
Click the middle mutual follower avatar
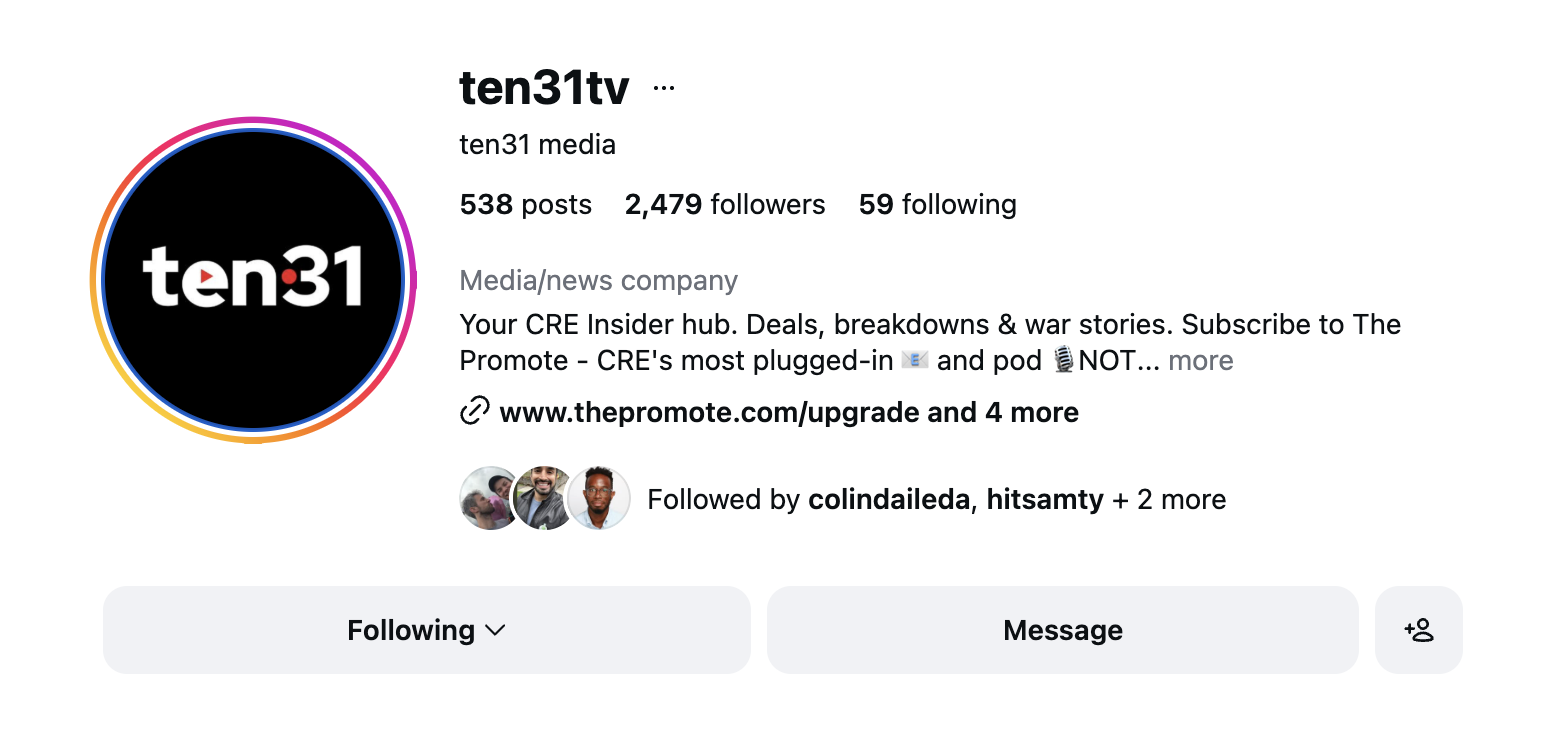click(544, 498)
